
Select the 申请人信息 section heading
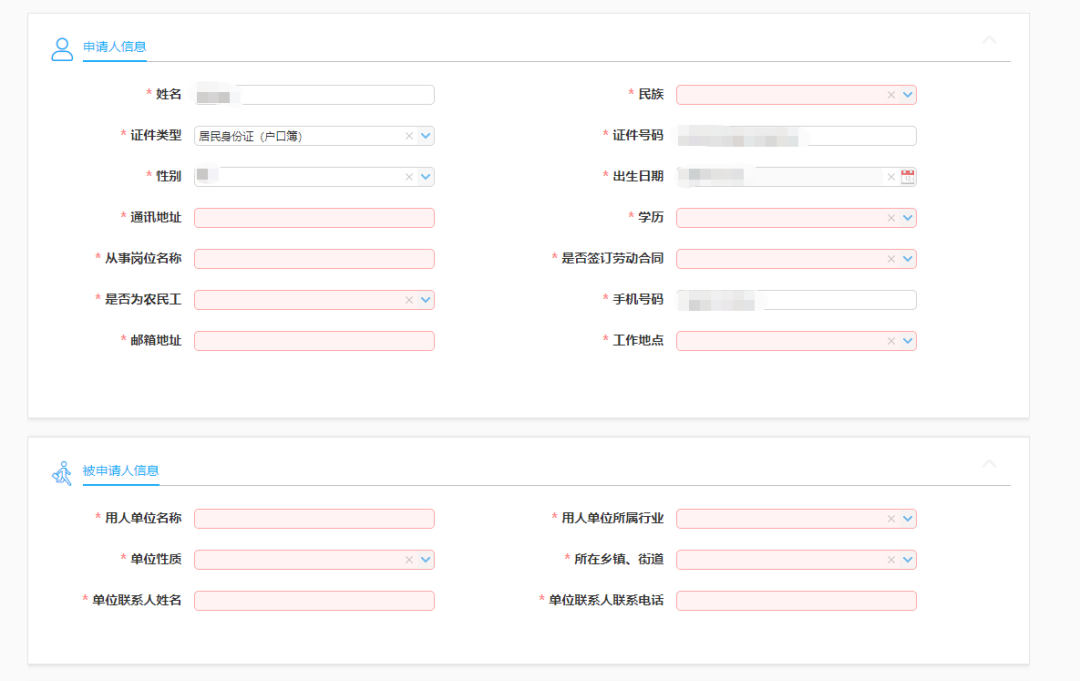(115, 47)
